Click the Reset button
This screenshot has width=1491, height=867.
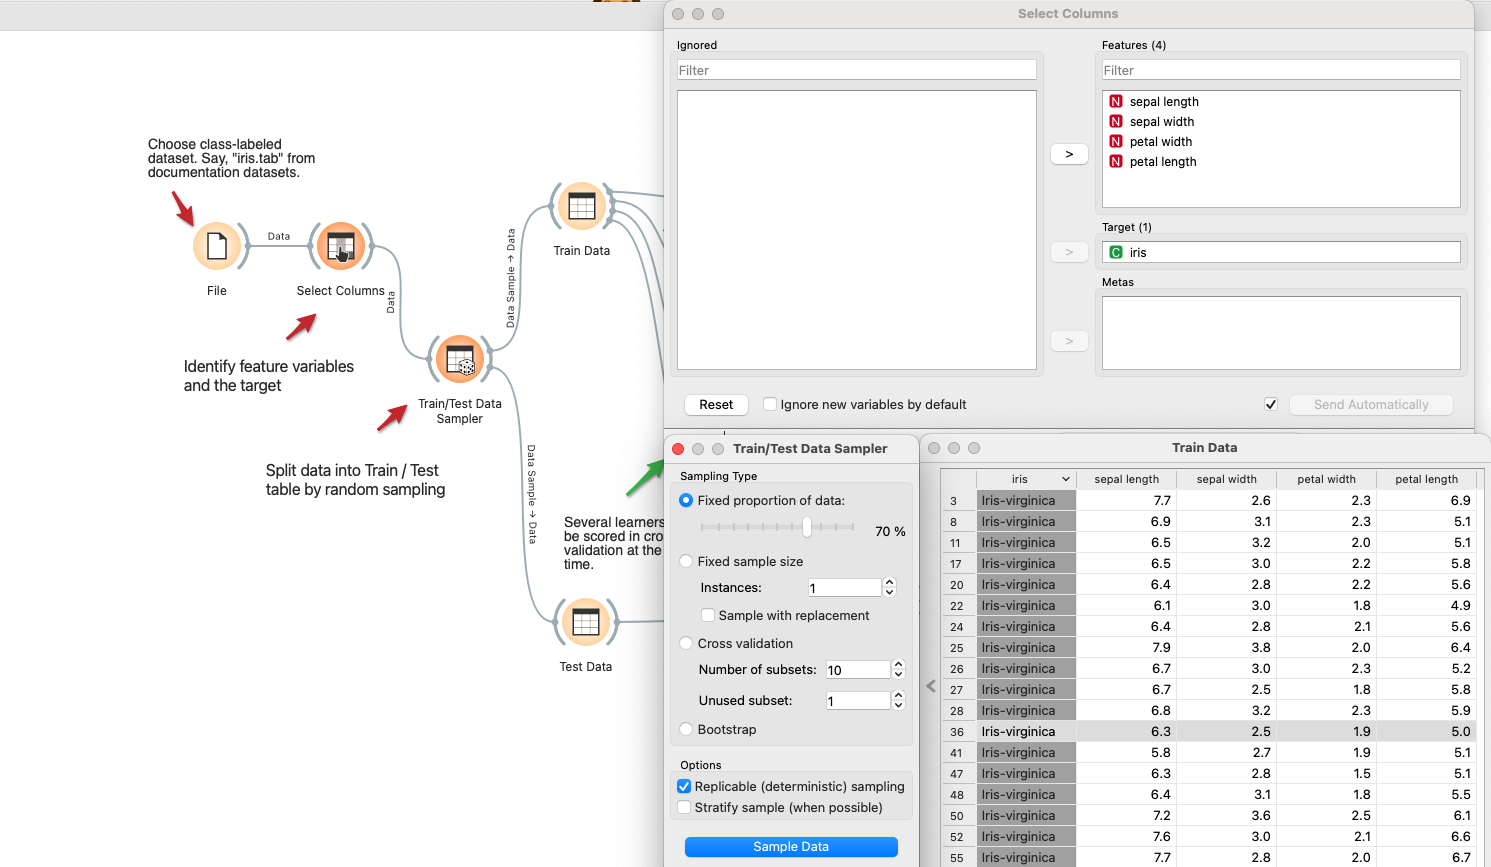point(716,404)
